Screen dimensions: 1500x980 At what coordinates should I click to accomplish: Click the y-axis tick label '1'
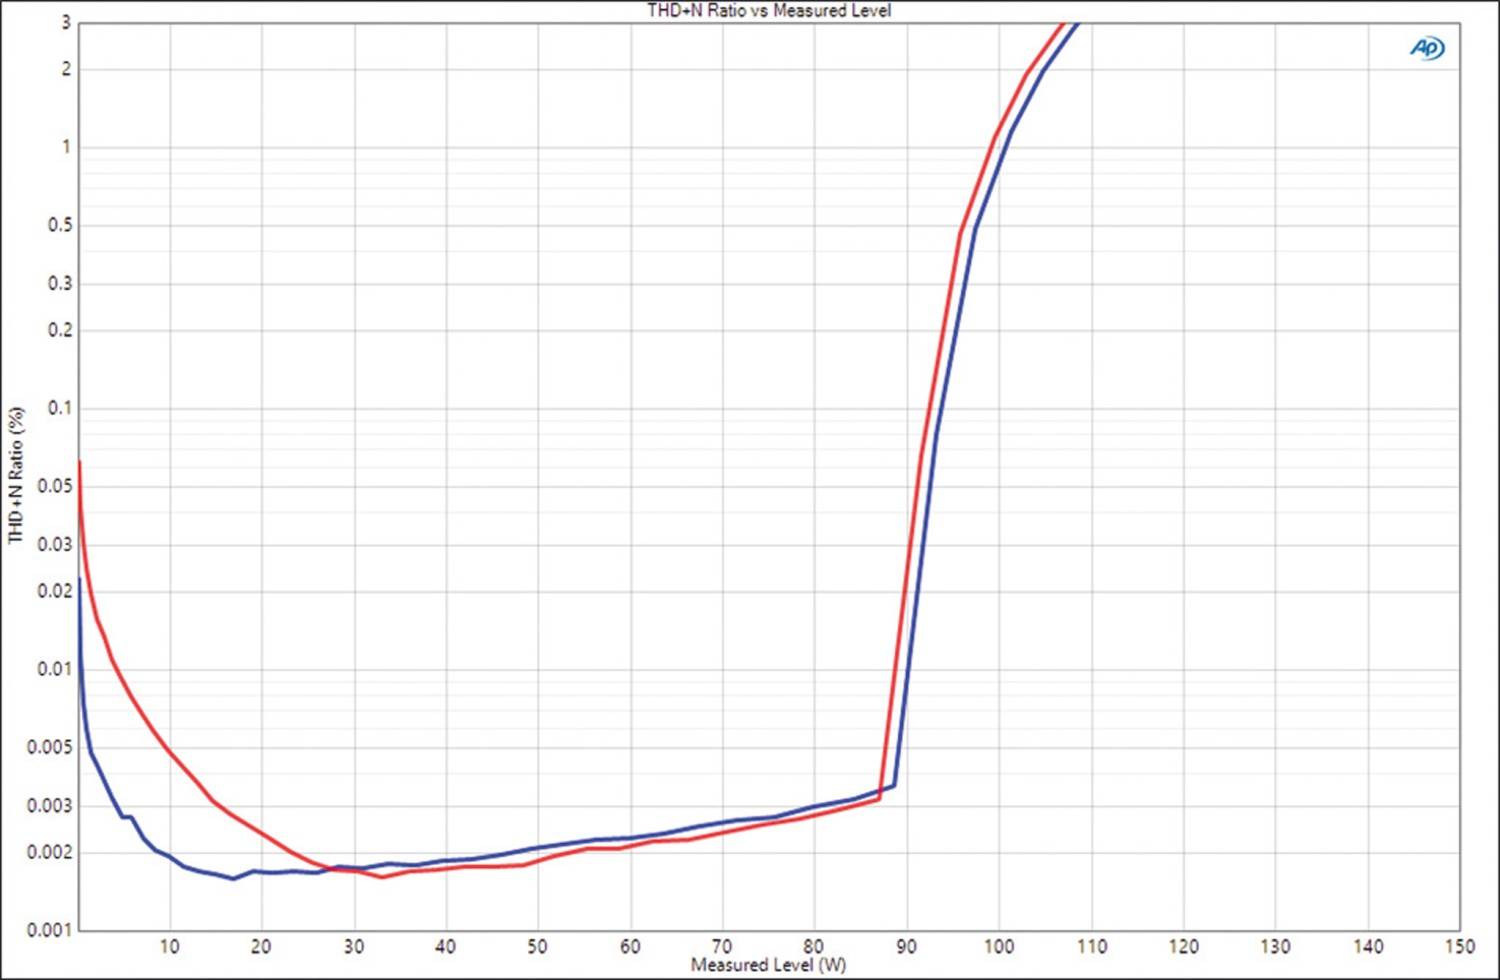pyautogui.click(x=66, y=147)
